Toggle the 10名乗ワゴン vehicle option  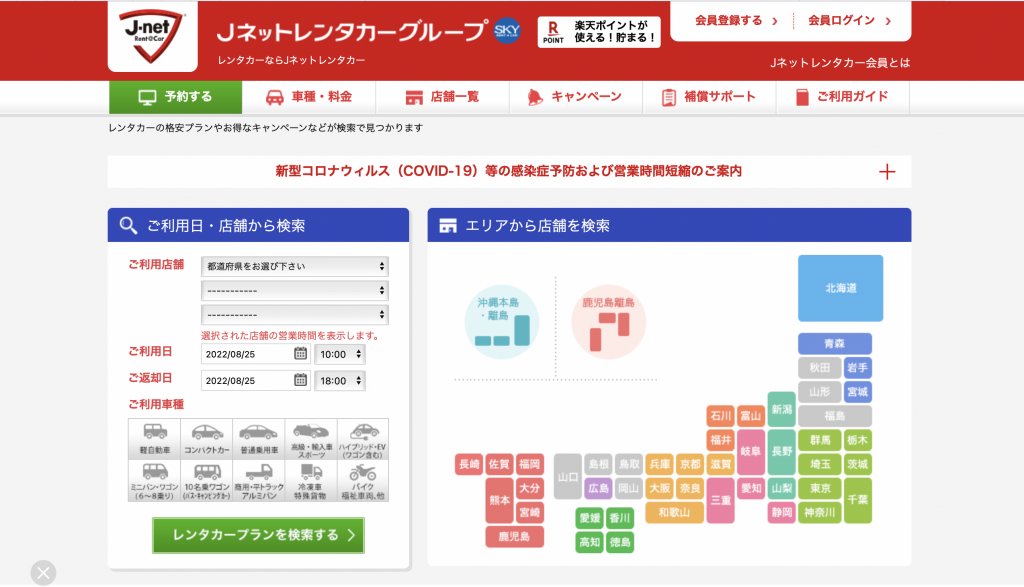coord(206,481)
